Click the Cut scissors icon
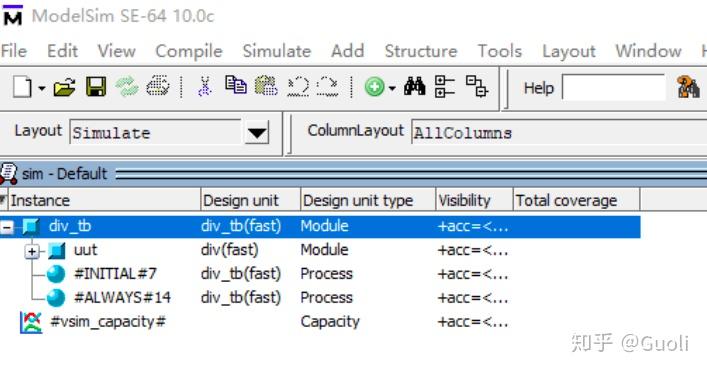Screen dimensions: 707x371 204,86
